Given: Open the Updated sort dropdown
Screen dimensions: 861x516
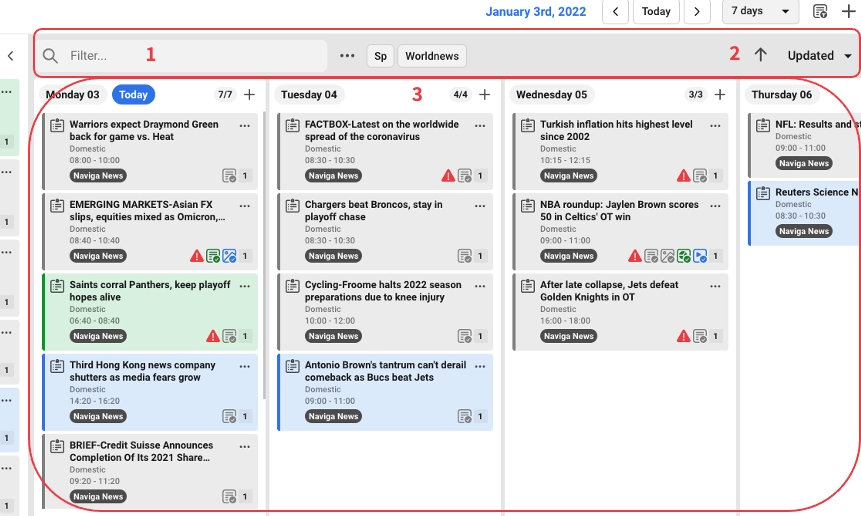Looking at the screenshot, I should pyautogui.click(x=819, y=56).
